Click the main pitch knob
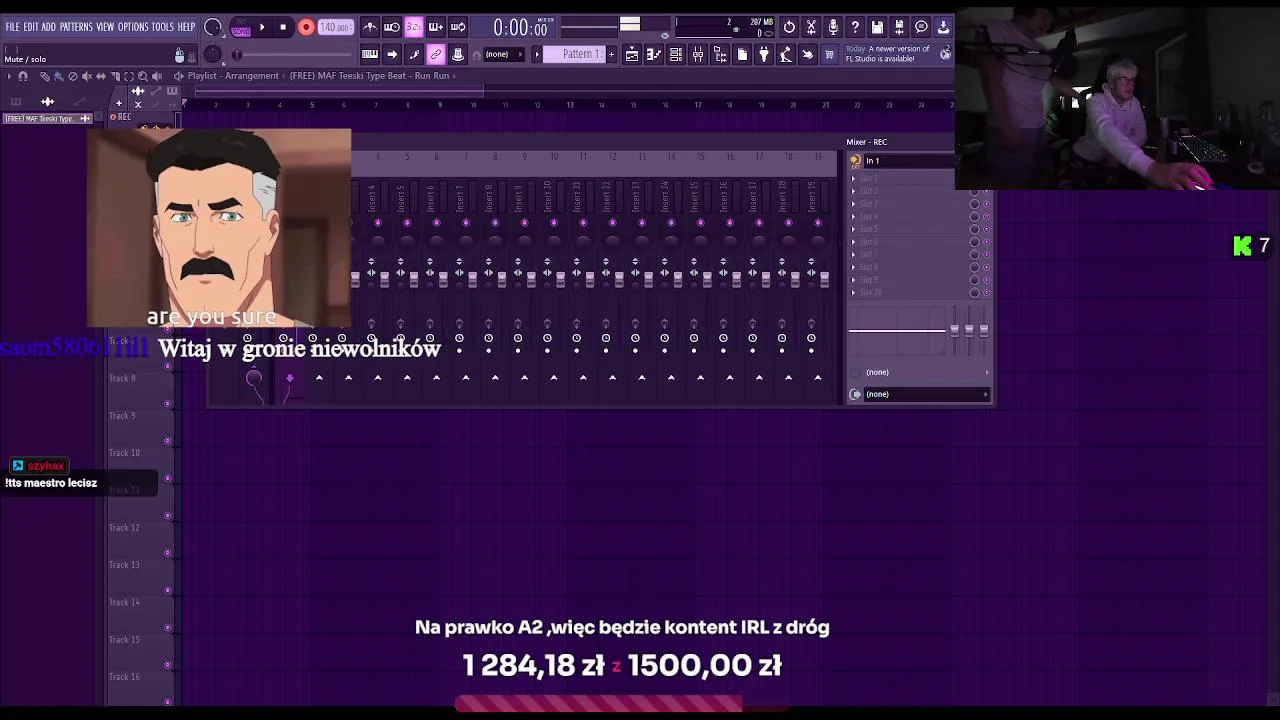Viewport: 1280px width, 720px height. tap(213, 54)
